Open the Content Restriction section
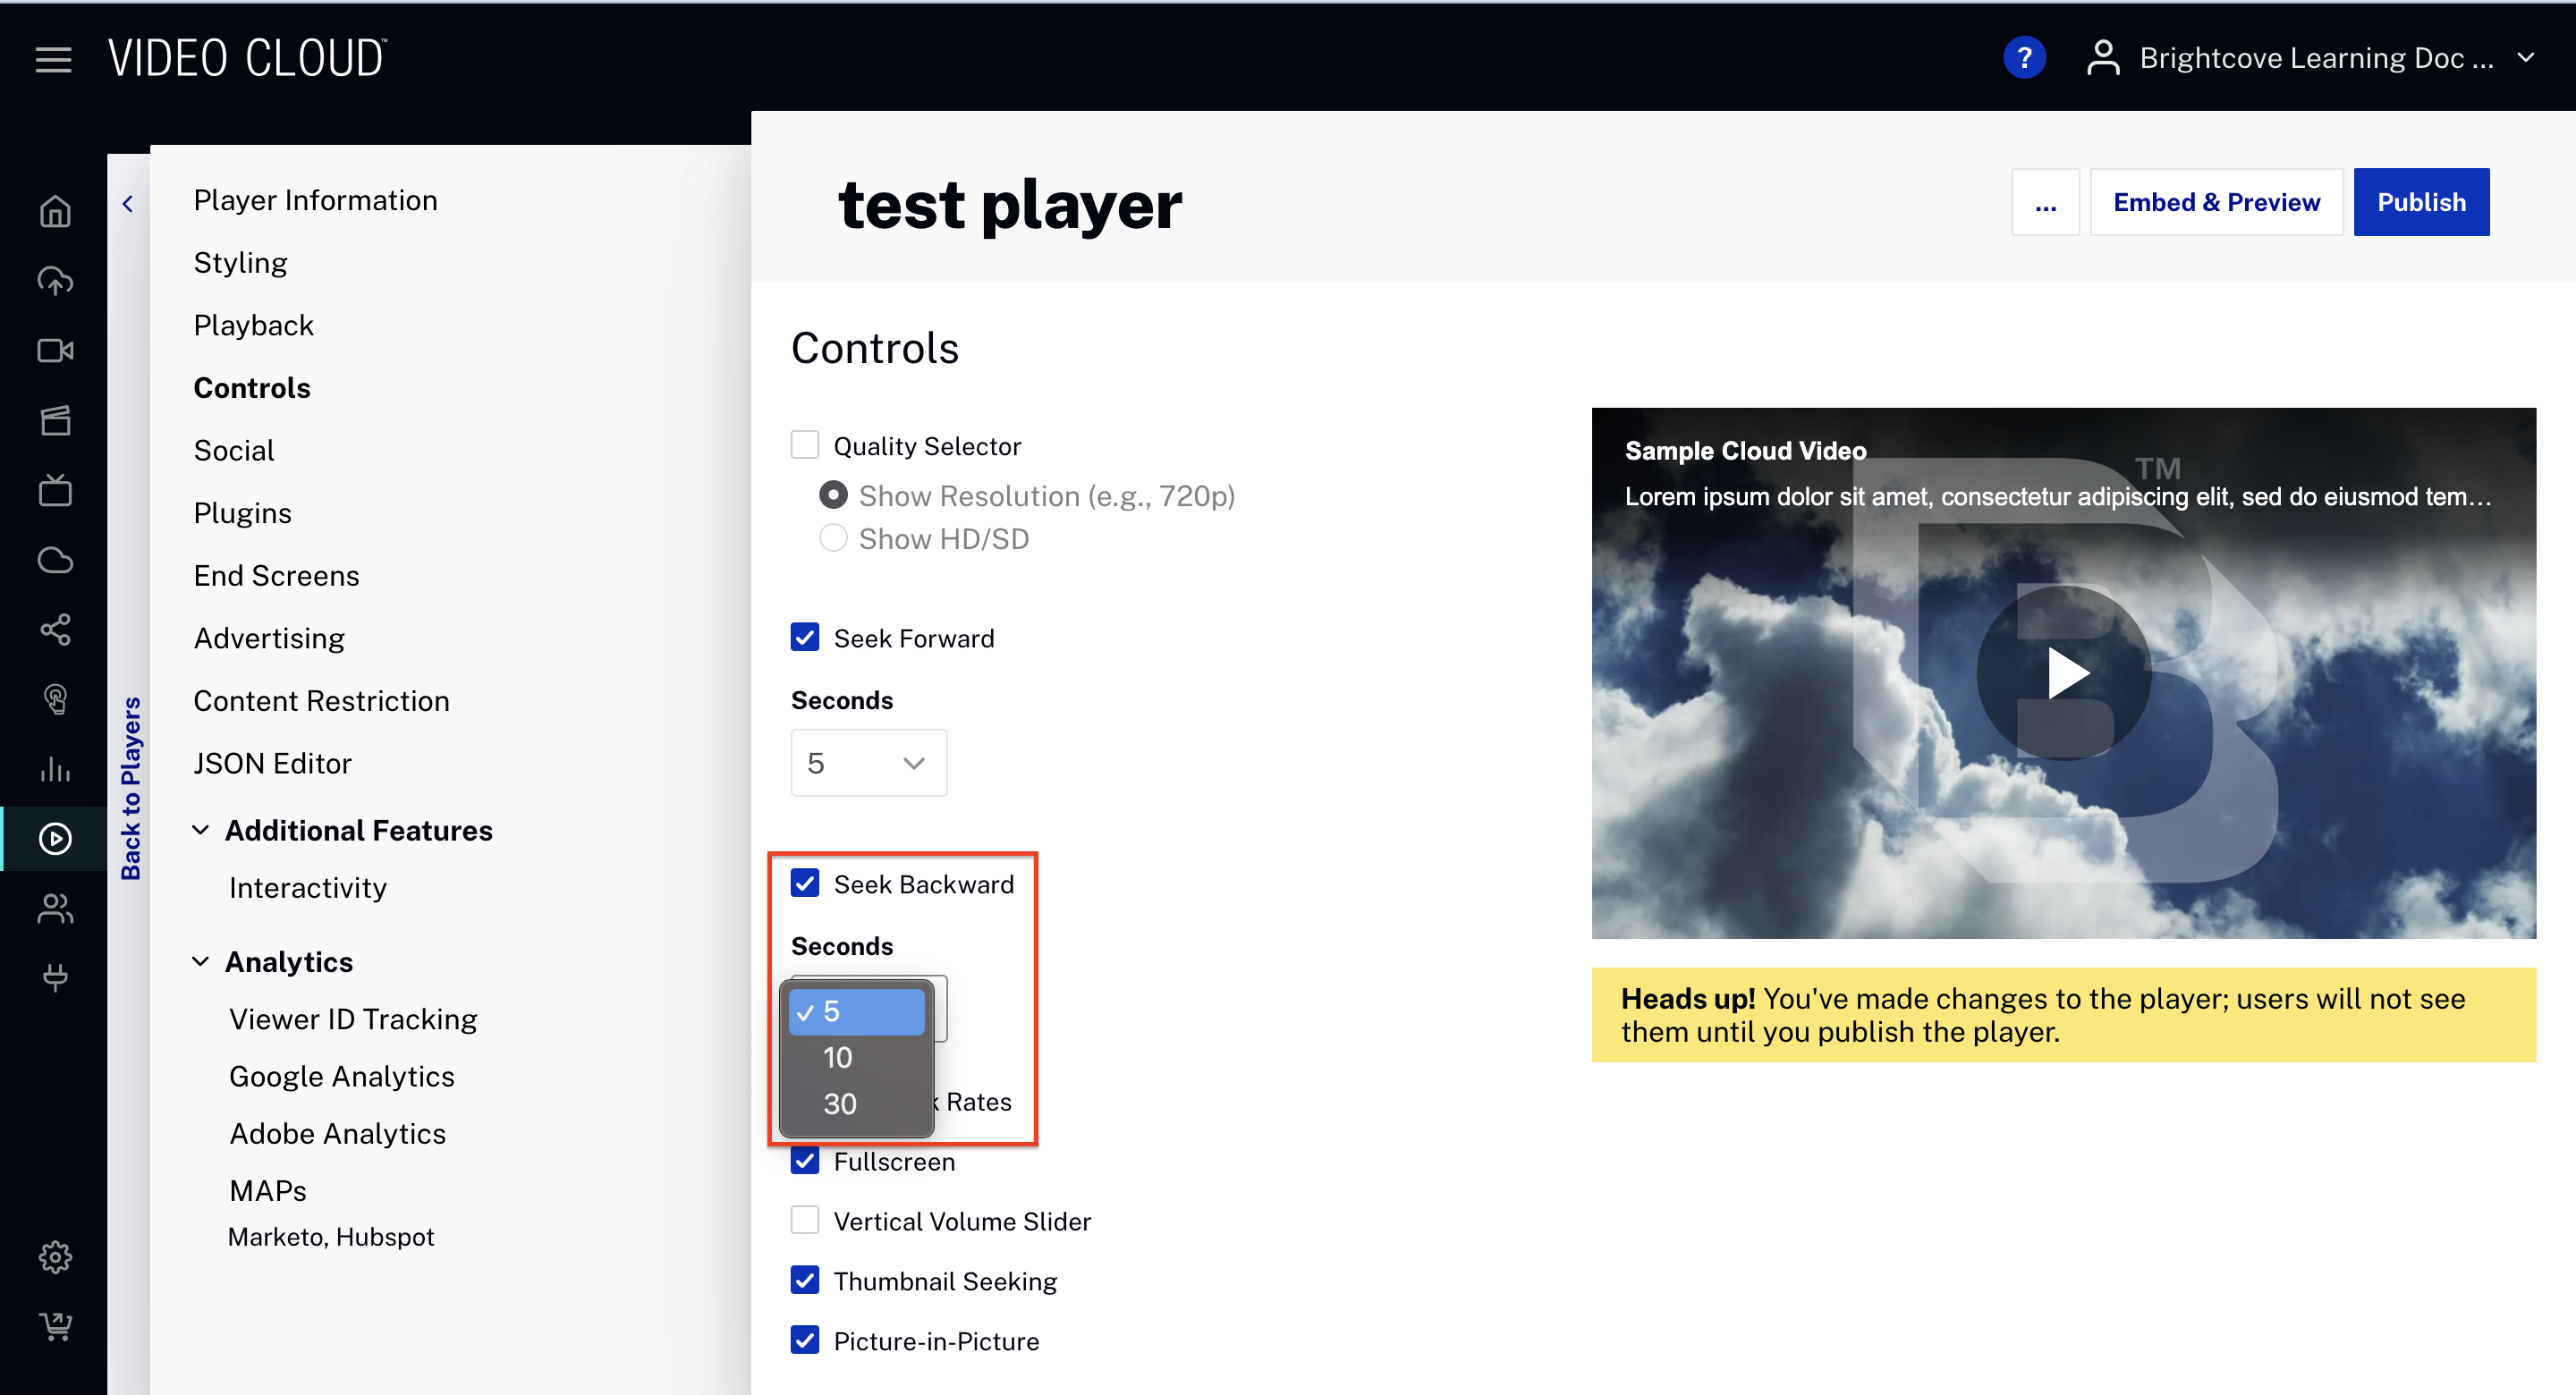The height and width of the screenshot is (1395, 2576). [x=321, y=701]
